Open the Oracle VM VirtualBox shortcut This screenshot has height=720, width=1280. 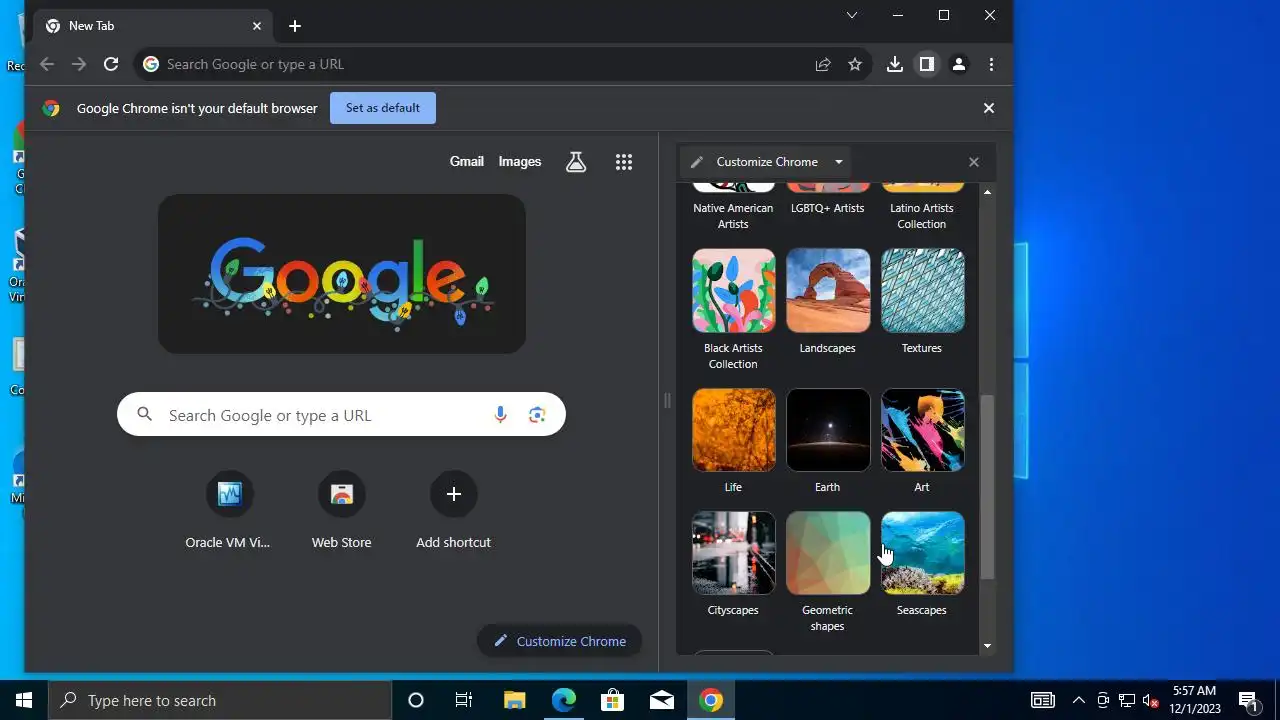coord(229,512)
